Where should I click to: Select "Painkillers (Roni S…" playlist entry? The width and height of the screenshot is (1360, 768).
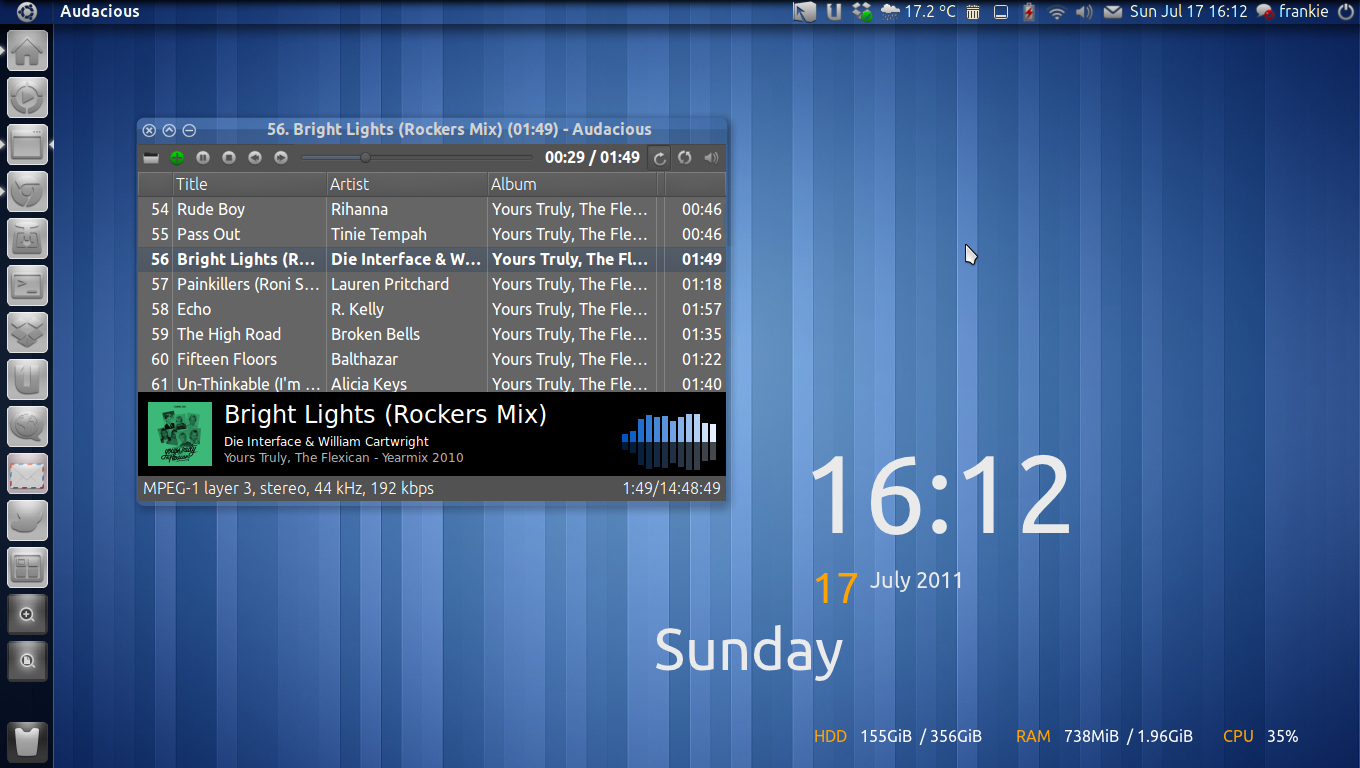click(248, 284)
